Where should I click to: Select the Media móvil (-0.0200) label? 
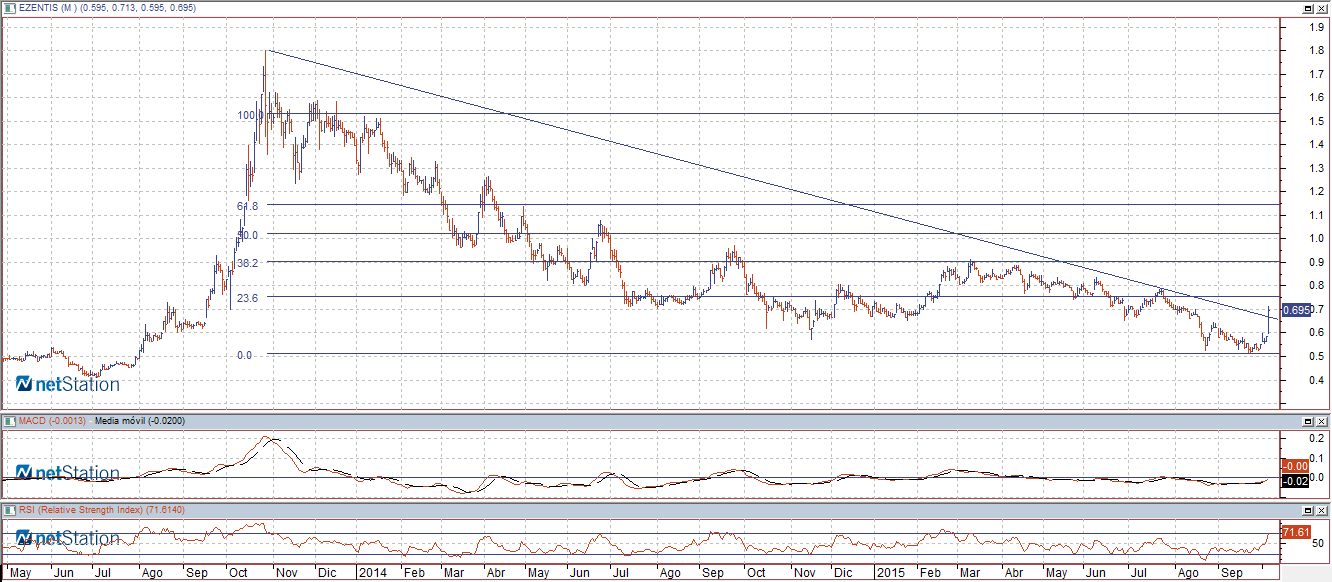click(139, 422)
